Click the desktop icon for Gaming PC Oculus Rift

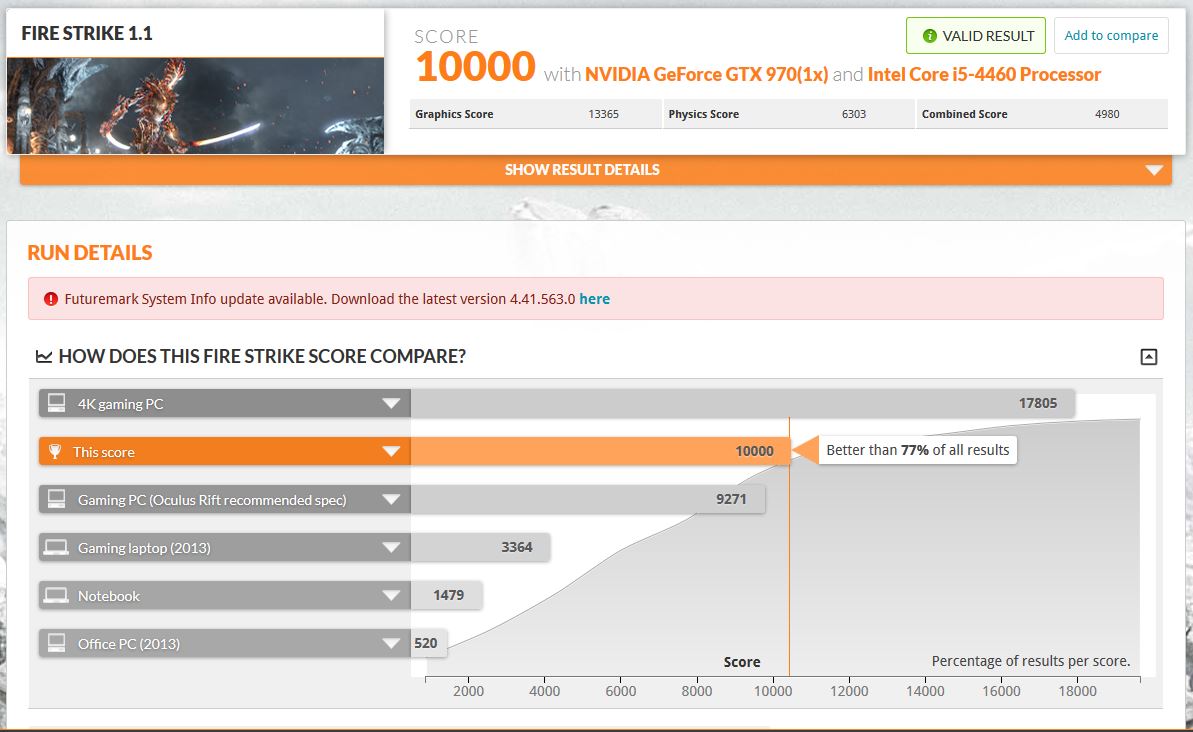click(56, 499)
